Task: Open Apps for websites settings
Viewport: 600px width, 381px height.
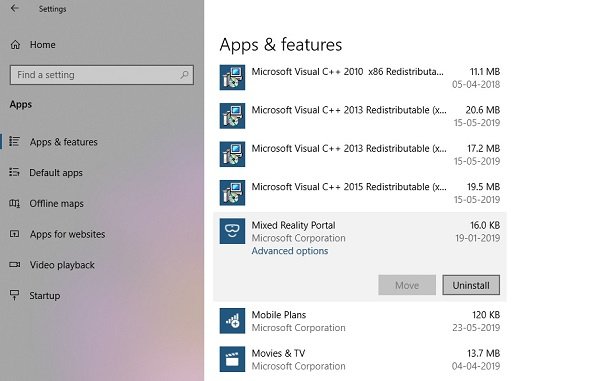Action: tap(67, 234)
